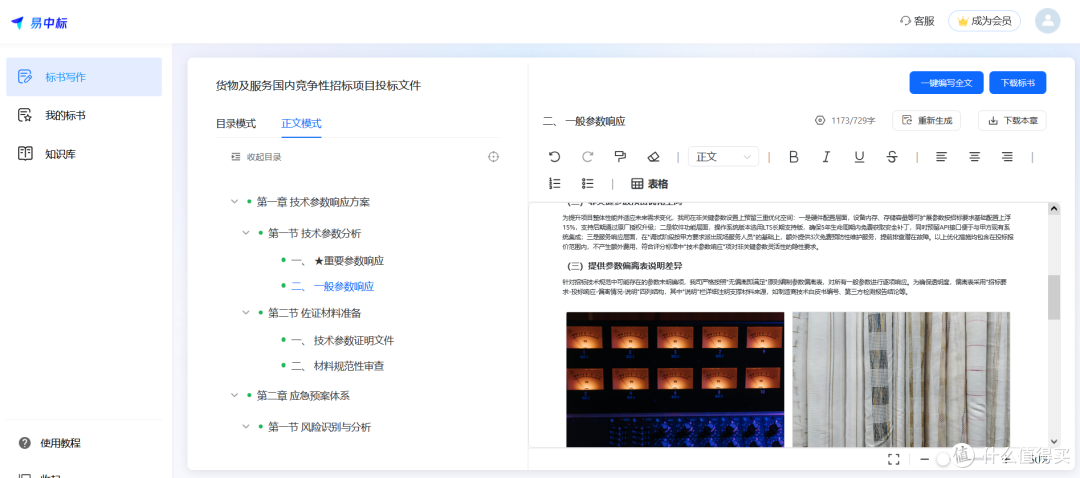Open the user avatar menu
Image resolution: width=1080 pixels, height=478 pixels.
(x=1047, y=21)
